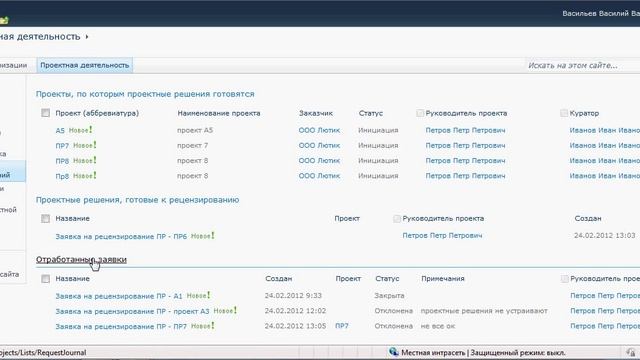Screen dimensions: 640x360
Task: Click the note не все ок
Action: [438, 326]
